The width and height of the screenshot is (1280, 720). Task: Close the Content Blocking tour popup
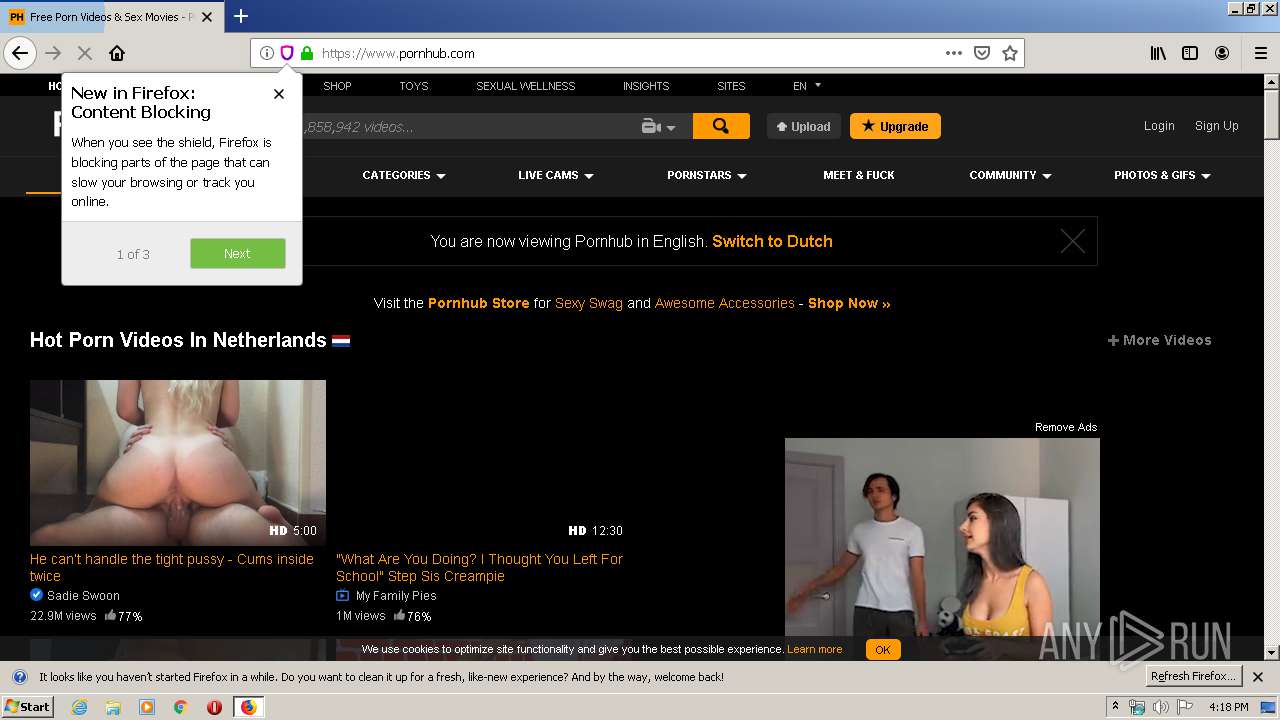point(279,94)
